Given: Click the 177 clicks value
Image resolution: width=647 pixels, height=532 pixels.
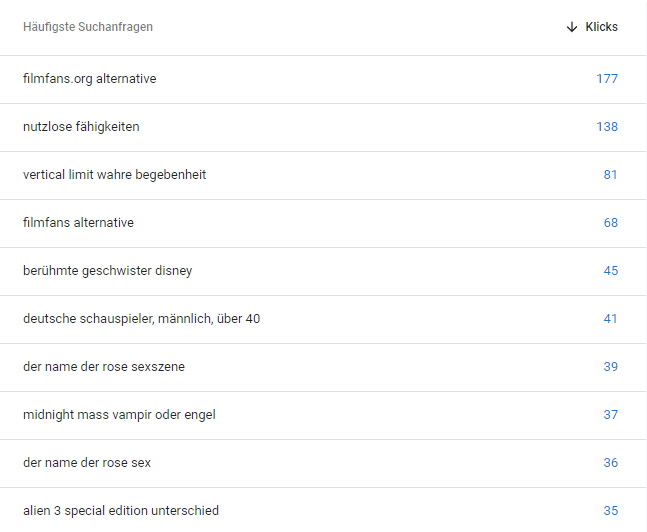Looking at the screenshot, I should [607, 79].
